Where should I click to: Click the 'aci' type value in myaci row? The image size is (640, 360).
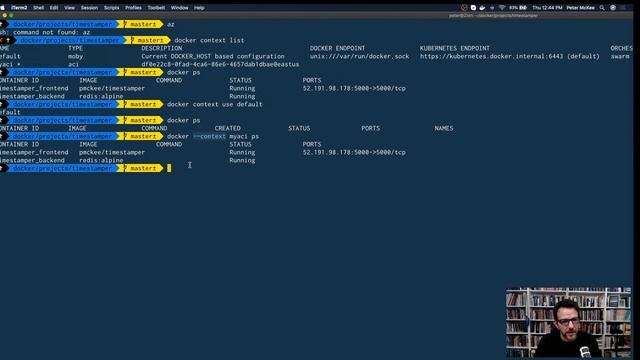tap(73, 64)
